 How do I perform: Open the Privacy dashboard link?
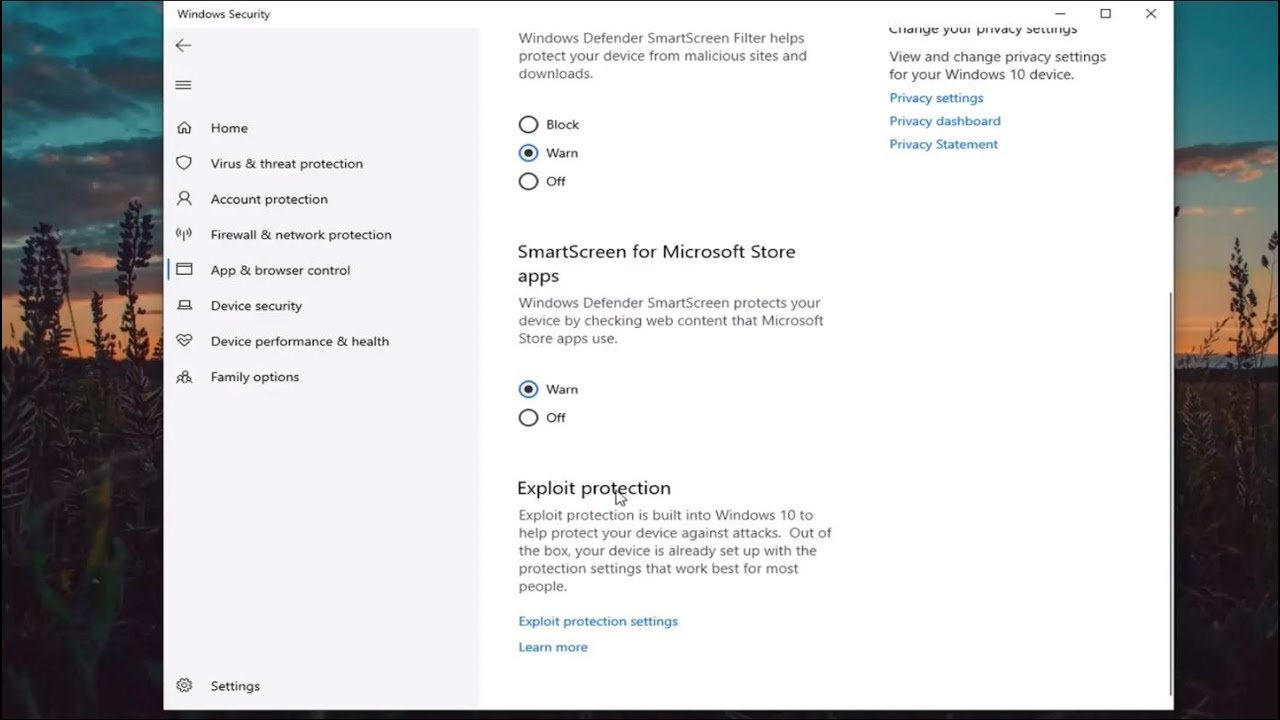click(x=945, y=121)
